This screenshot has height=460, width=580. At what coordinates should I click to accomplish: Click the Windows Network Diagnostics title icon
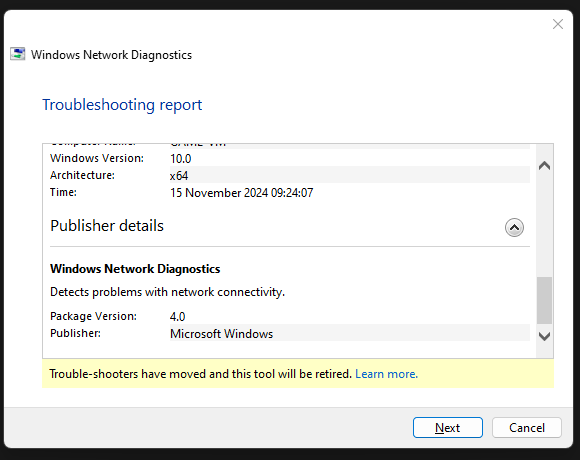click(17, 54)
